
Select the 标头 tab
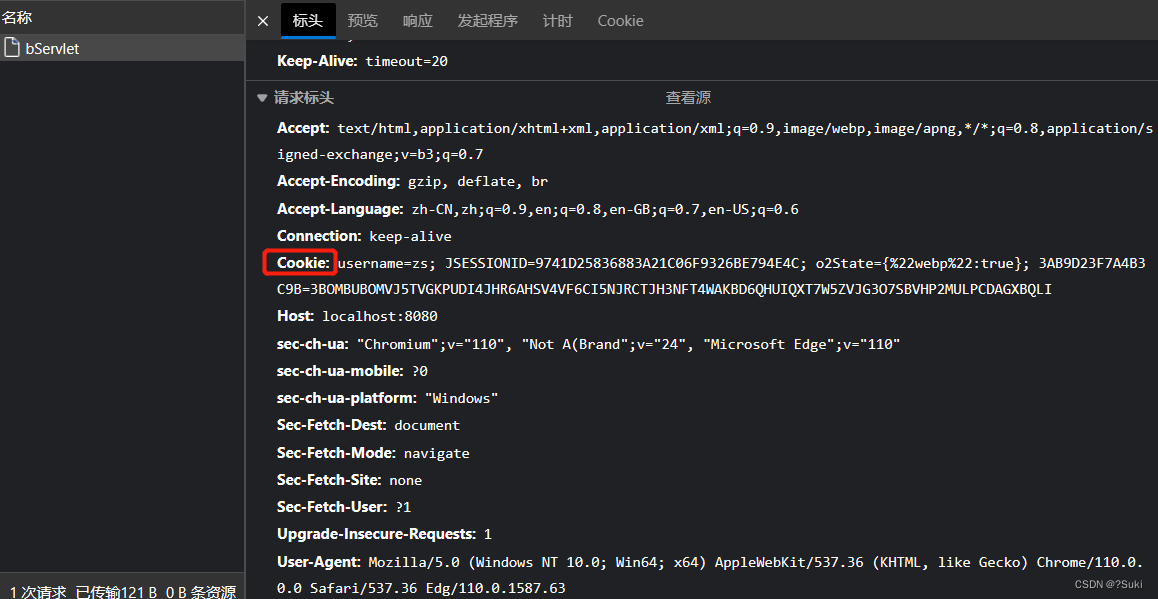coord(308,21)
